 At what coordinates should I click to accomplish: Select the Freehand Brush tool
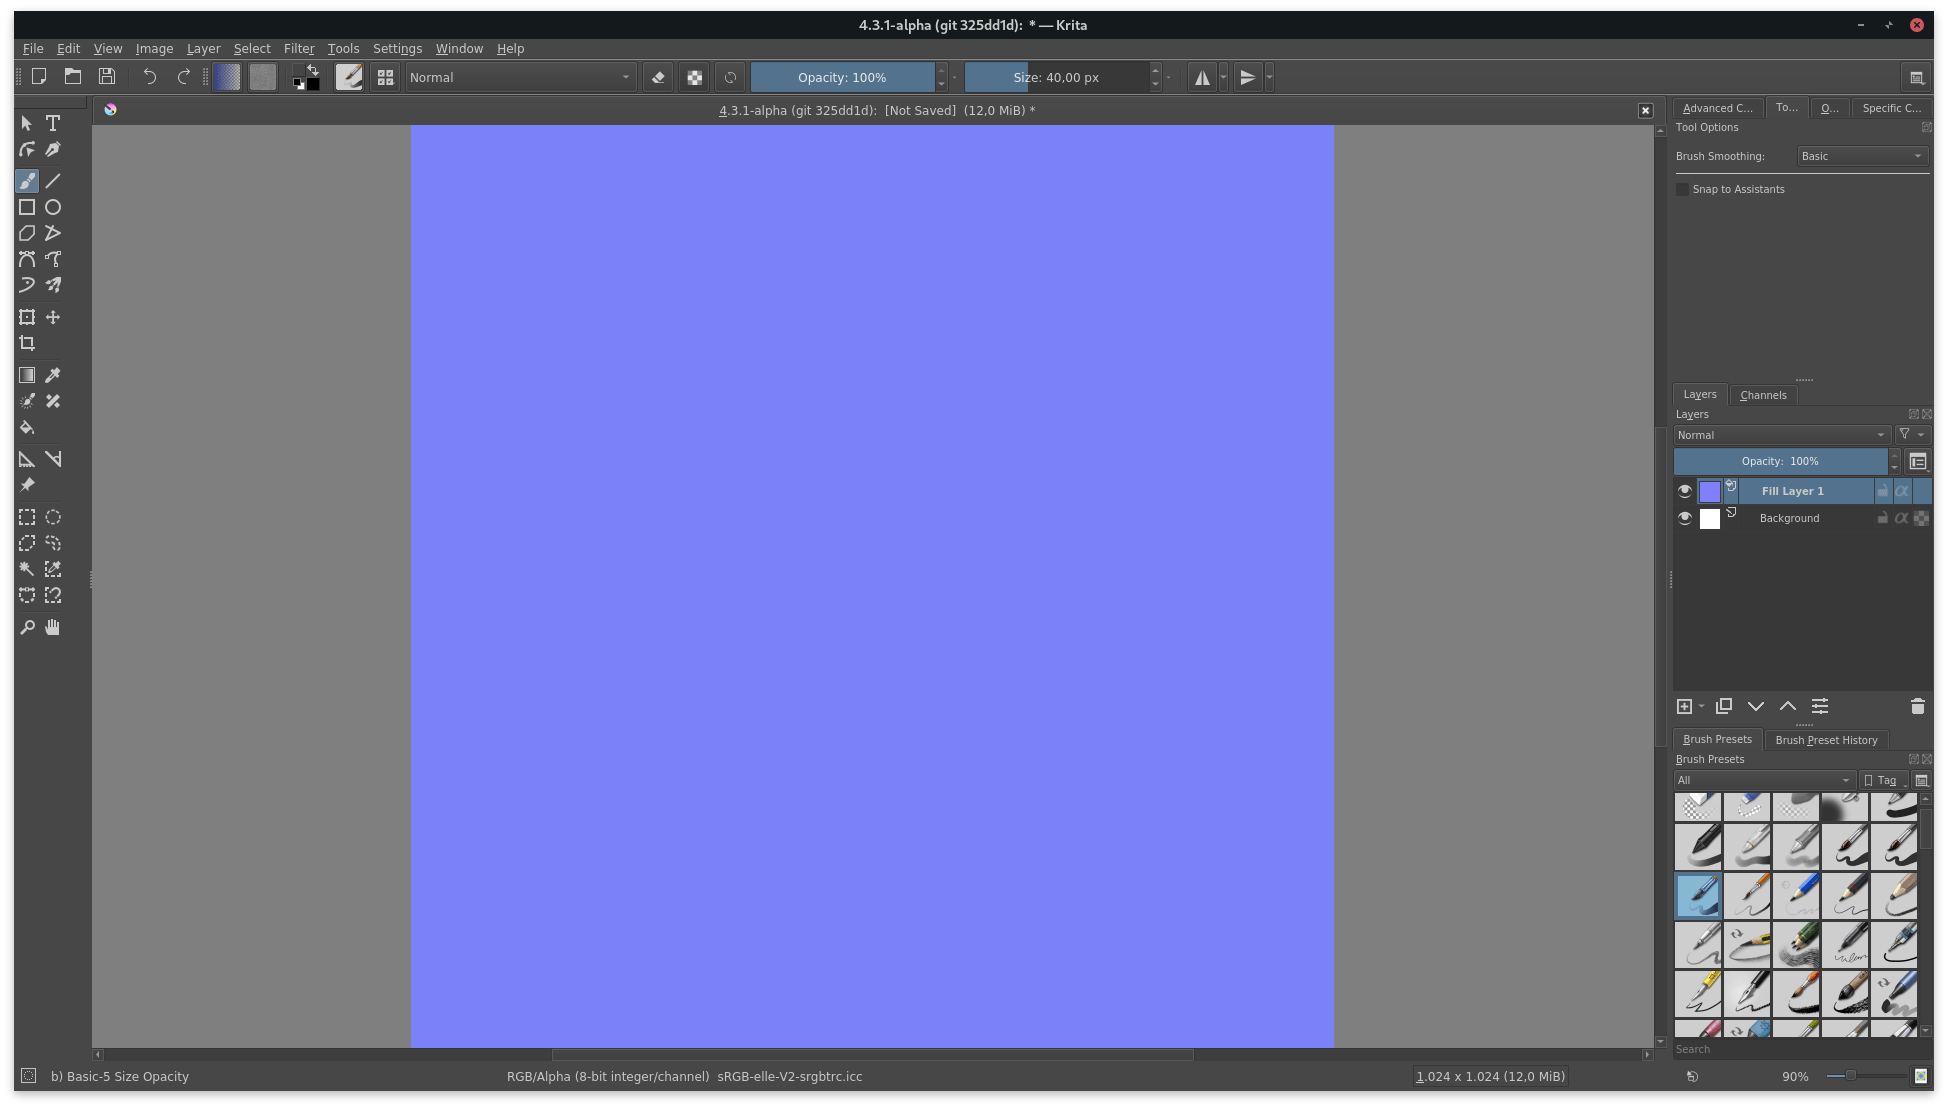(x=27, y=181)
